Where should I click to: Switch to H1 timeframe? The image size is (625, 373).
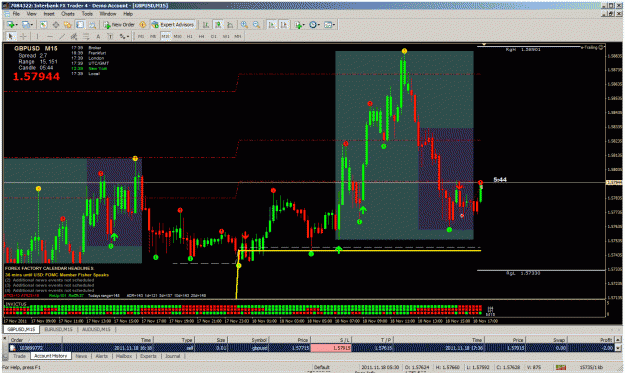pos(190,36)
